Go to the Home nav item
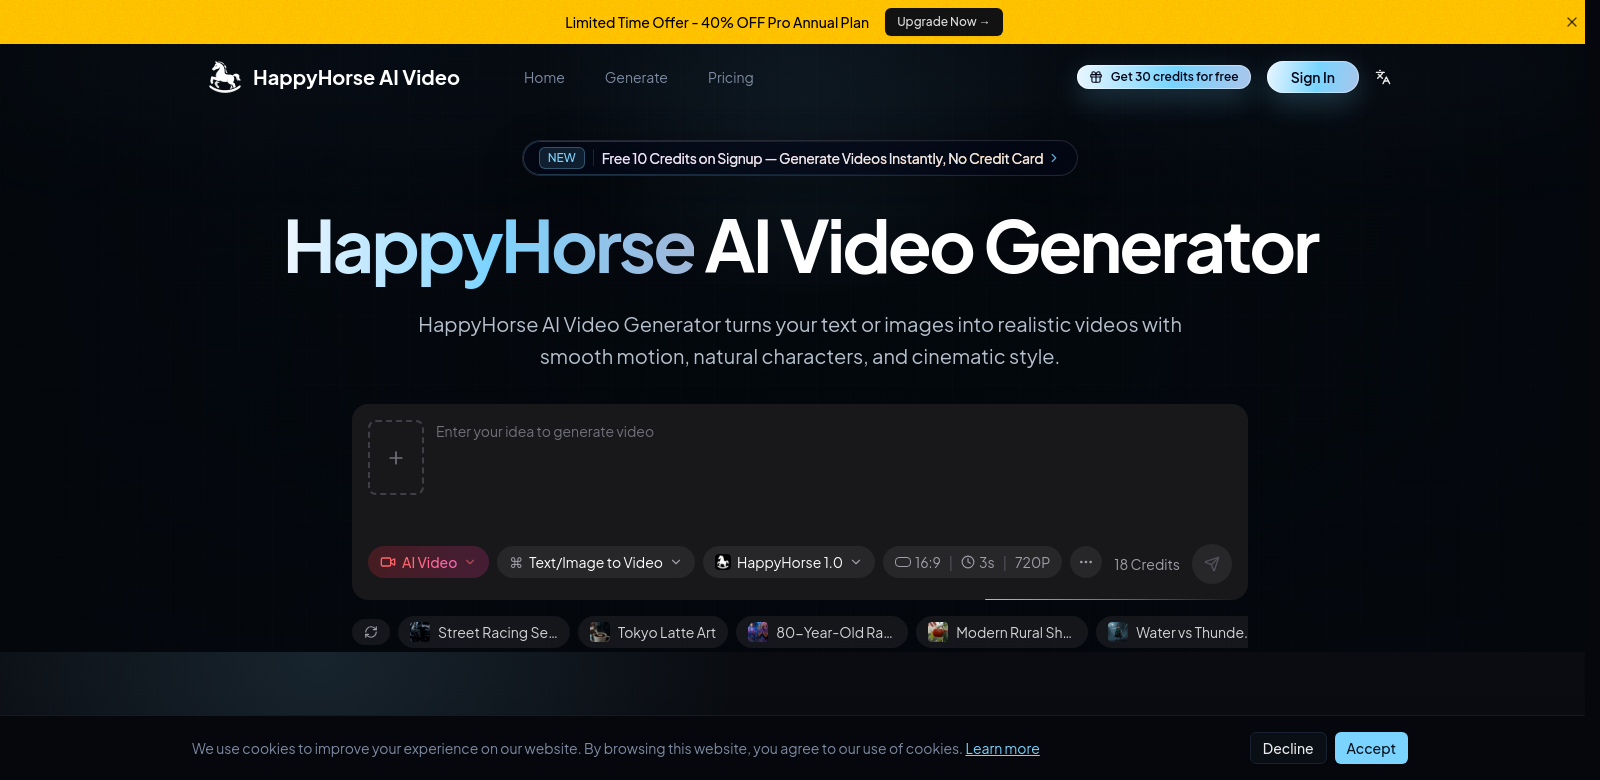1600x780 pixels. click(544, 78)
